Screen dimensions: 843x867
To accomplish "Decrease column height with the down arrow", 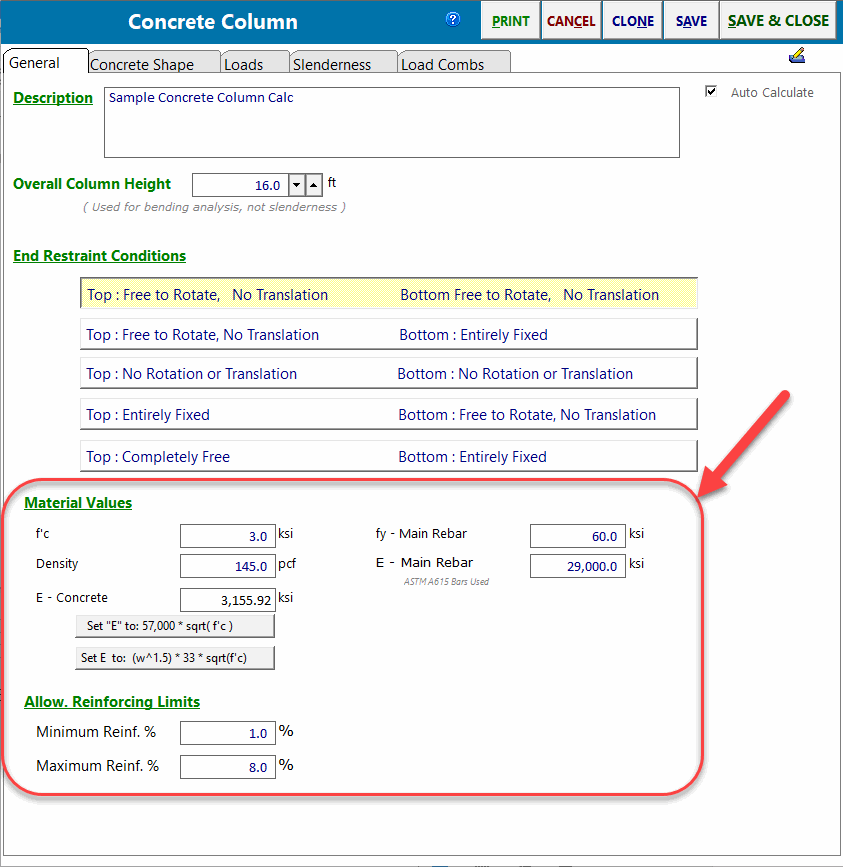I will [x=296, y=185].
